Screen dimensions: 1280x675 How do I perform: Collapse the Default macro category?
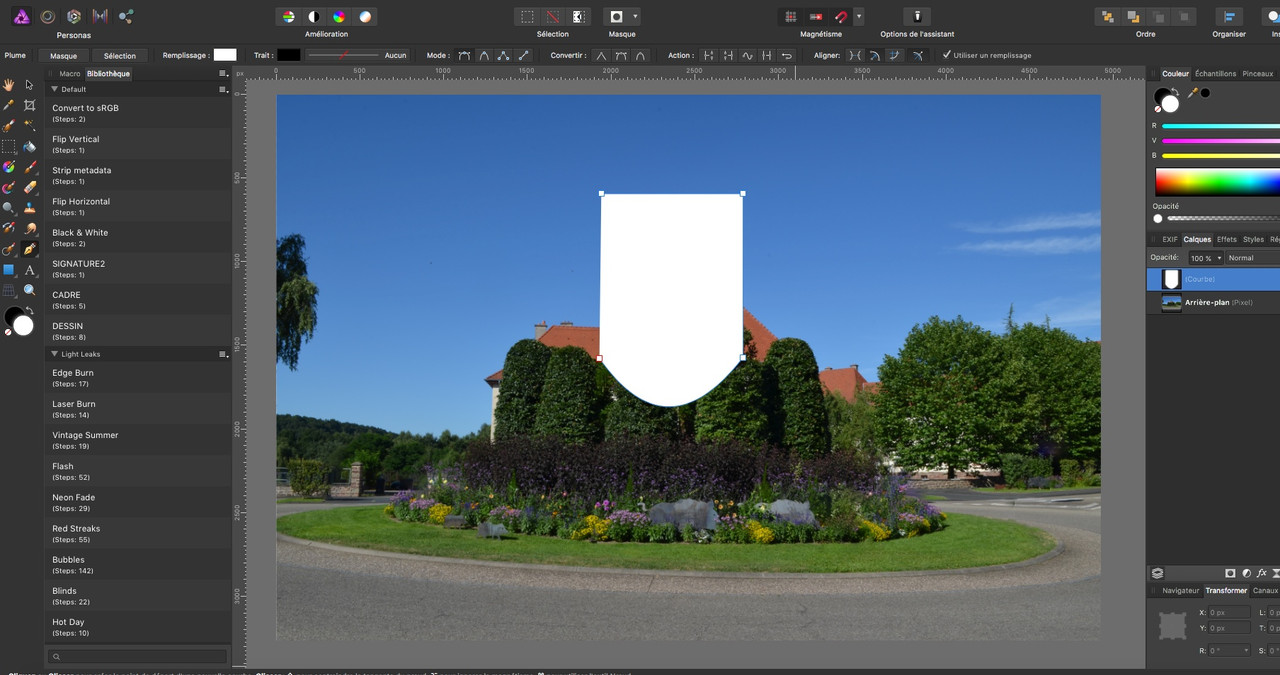tap(54, 89)
